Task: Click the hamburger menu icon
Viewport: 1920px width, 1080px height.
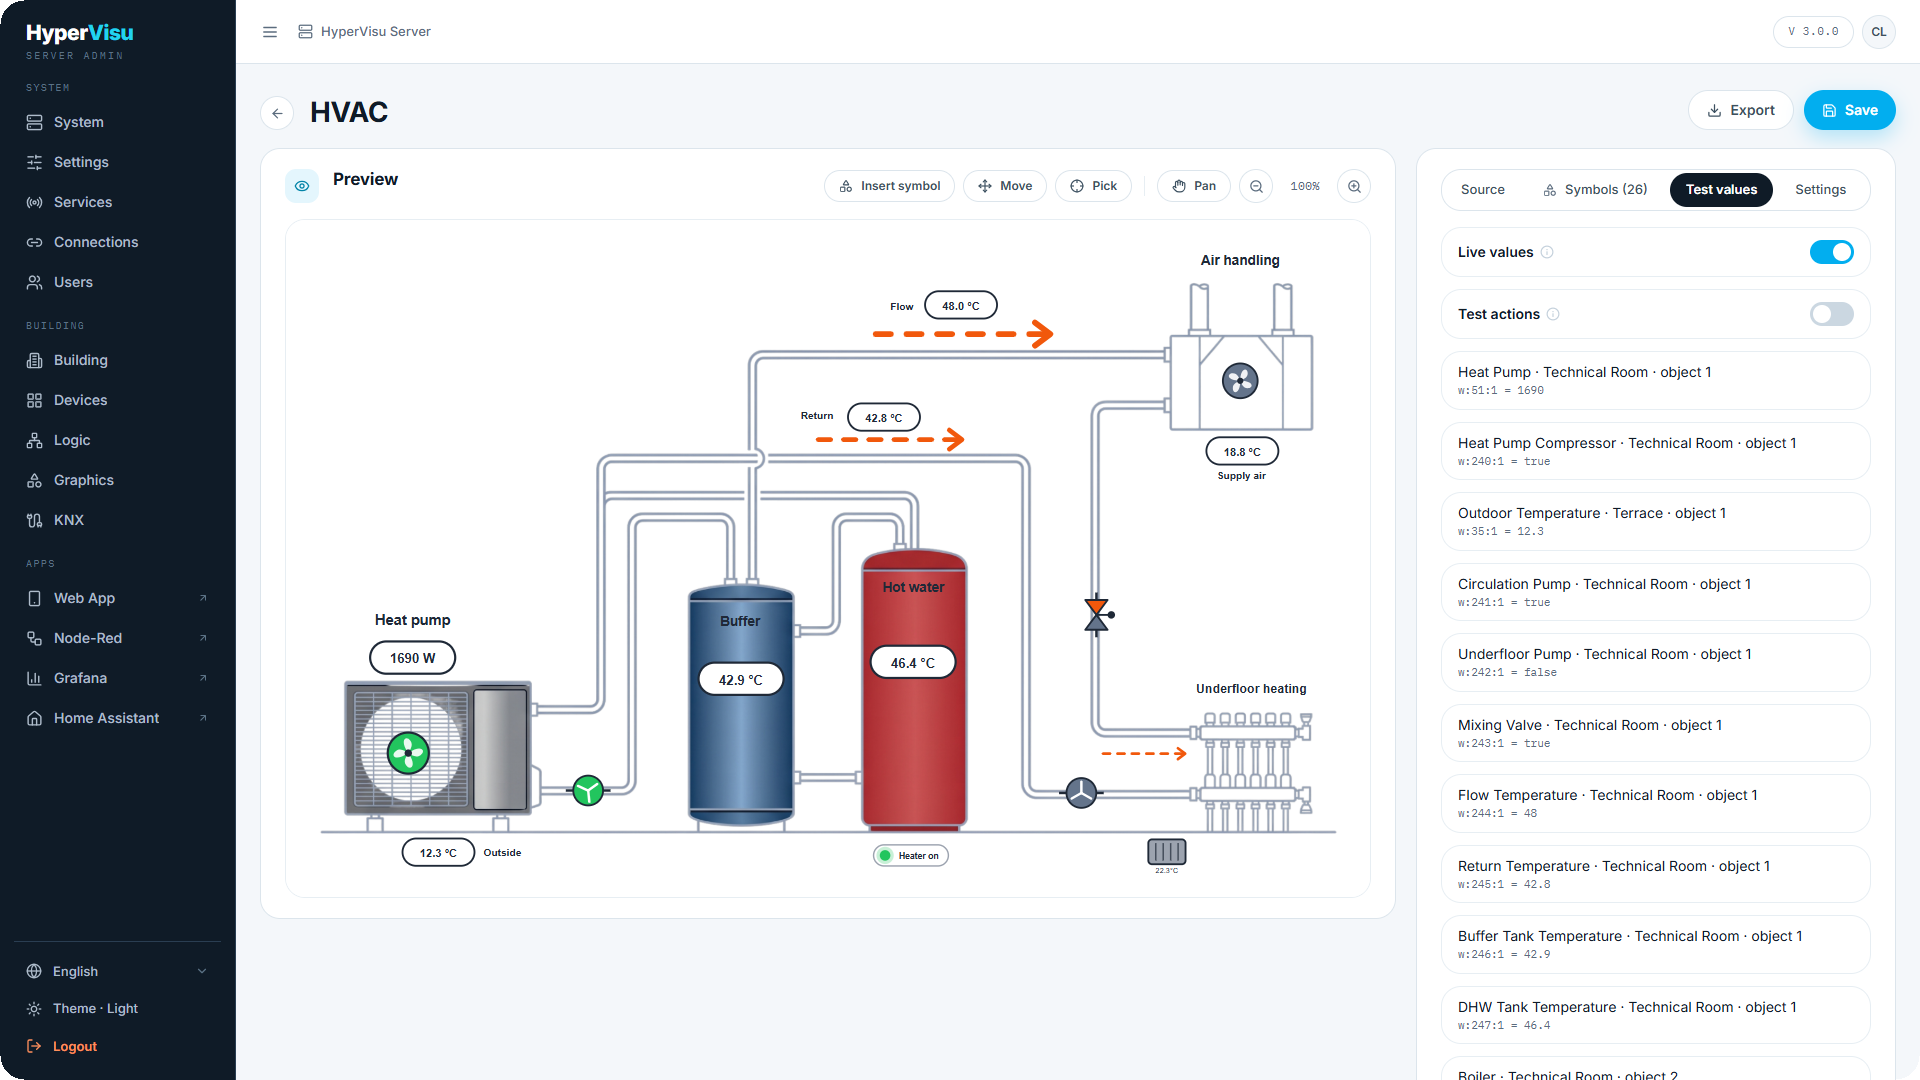Action: (270, 32)
